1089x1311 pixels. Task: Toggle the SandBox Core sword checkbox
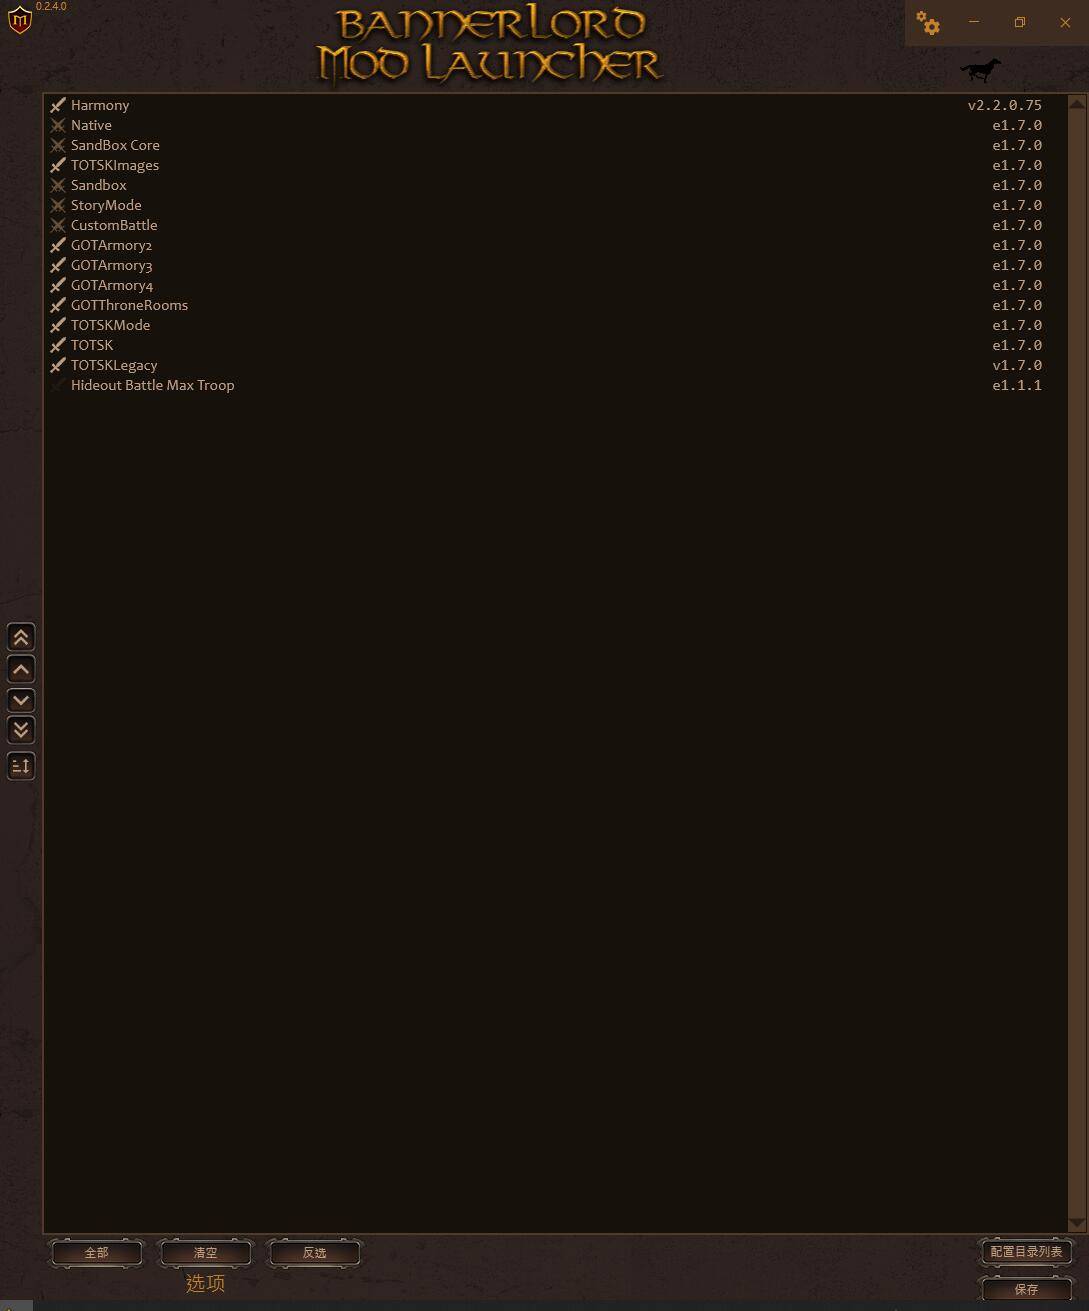58,145
